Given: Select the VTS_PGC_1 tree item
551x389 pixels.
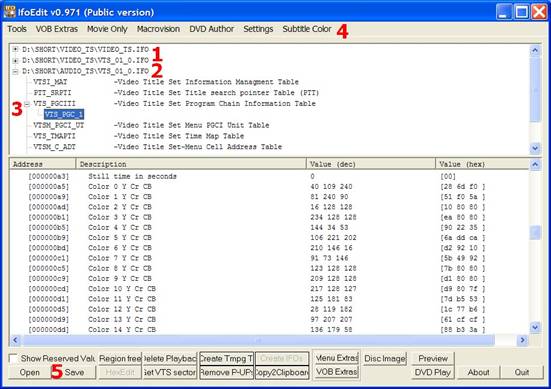Looking at the screenshot, I should tap(64, 114).
